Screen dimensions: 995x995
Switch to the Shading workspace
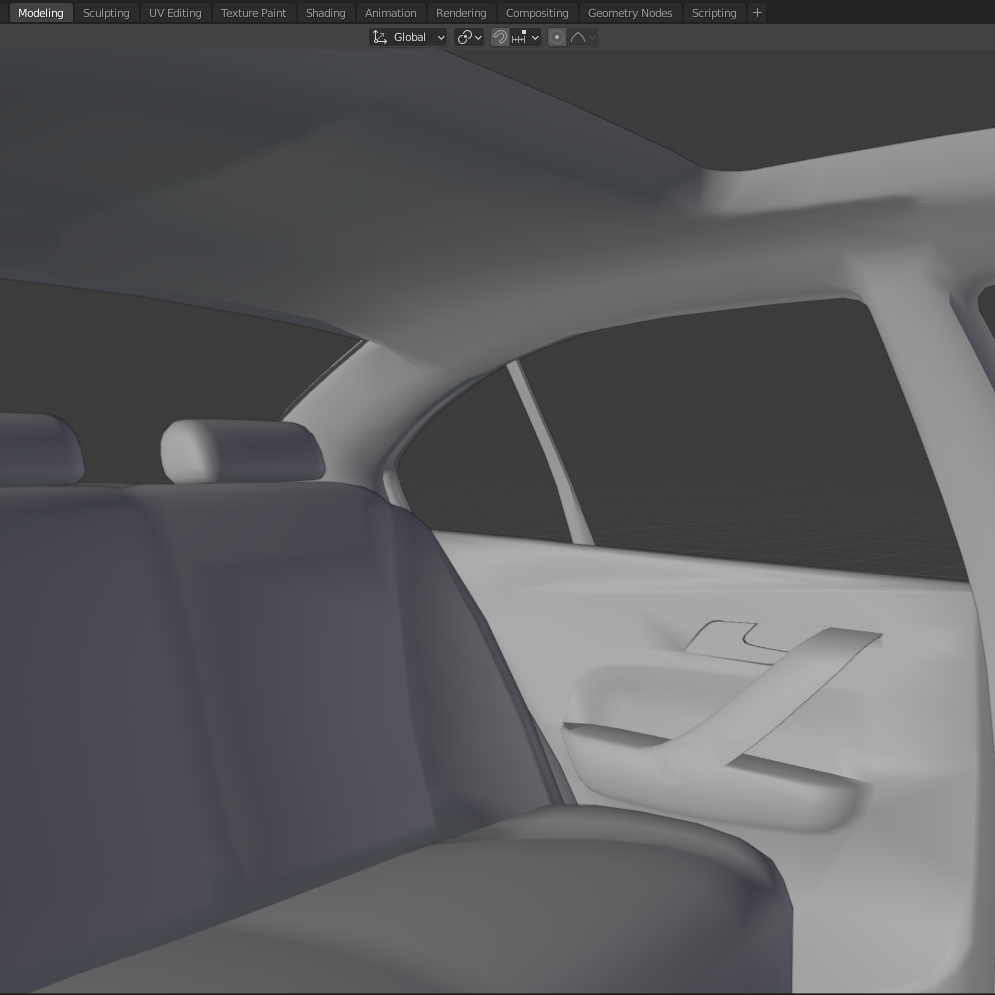click(326, 13)
